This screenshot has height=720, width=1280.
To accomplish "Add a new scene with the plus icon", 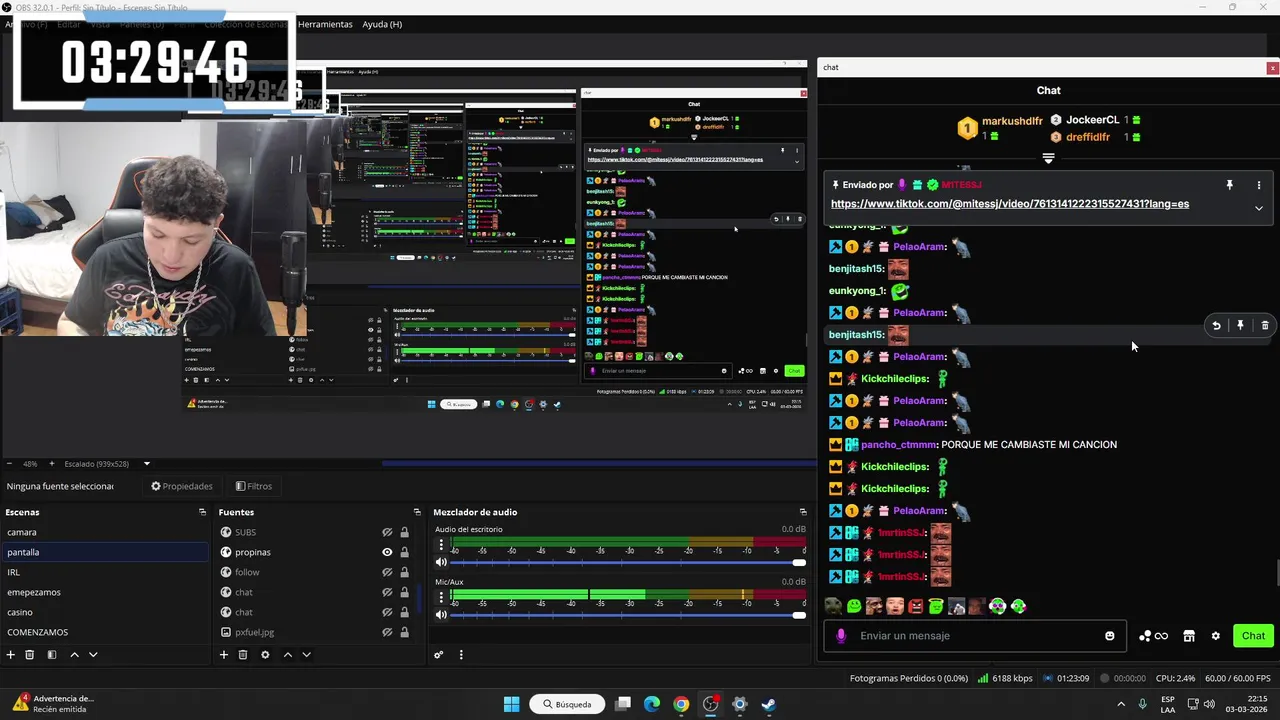I will coord(11,655).
